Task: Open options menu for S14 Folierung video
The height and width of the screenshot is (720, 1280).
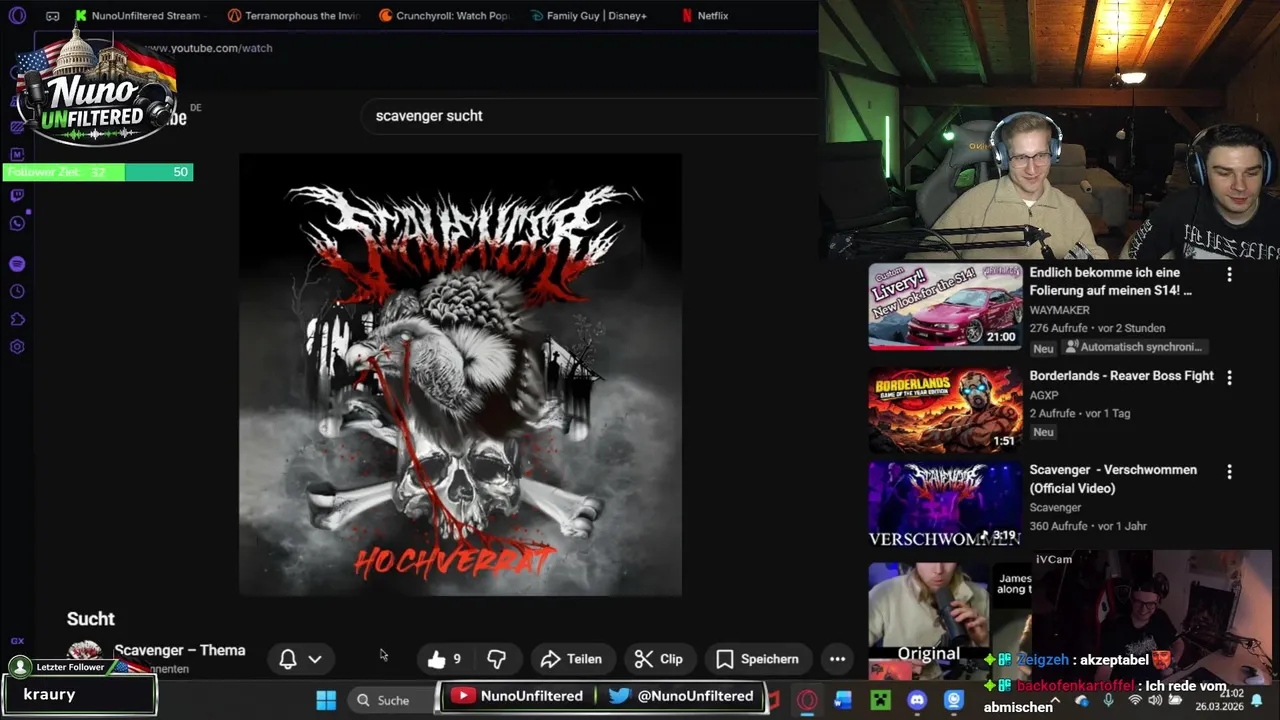Action: click(1229, 274)
